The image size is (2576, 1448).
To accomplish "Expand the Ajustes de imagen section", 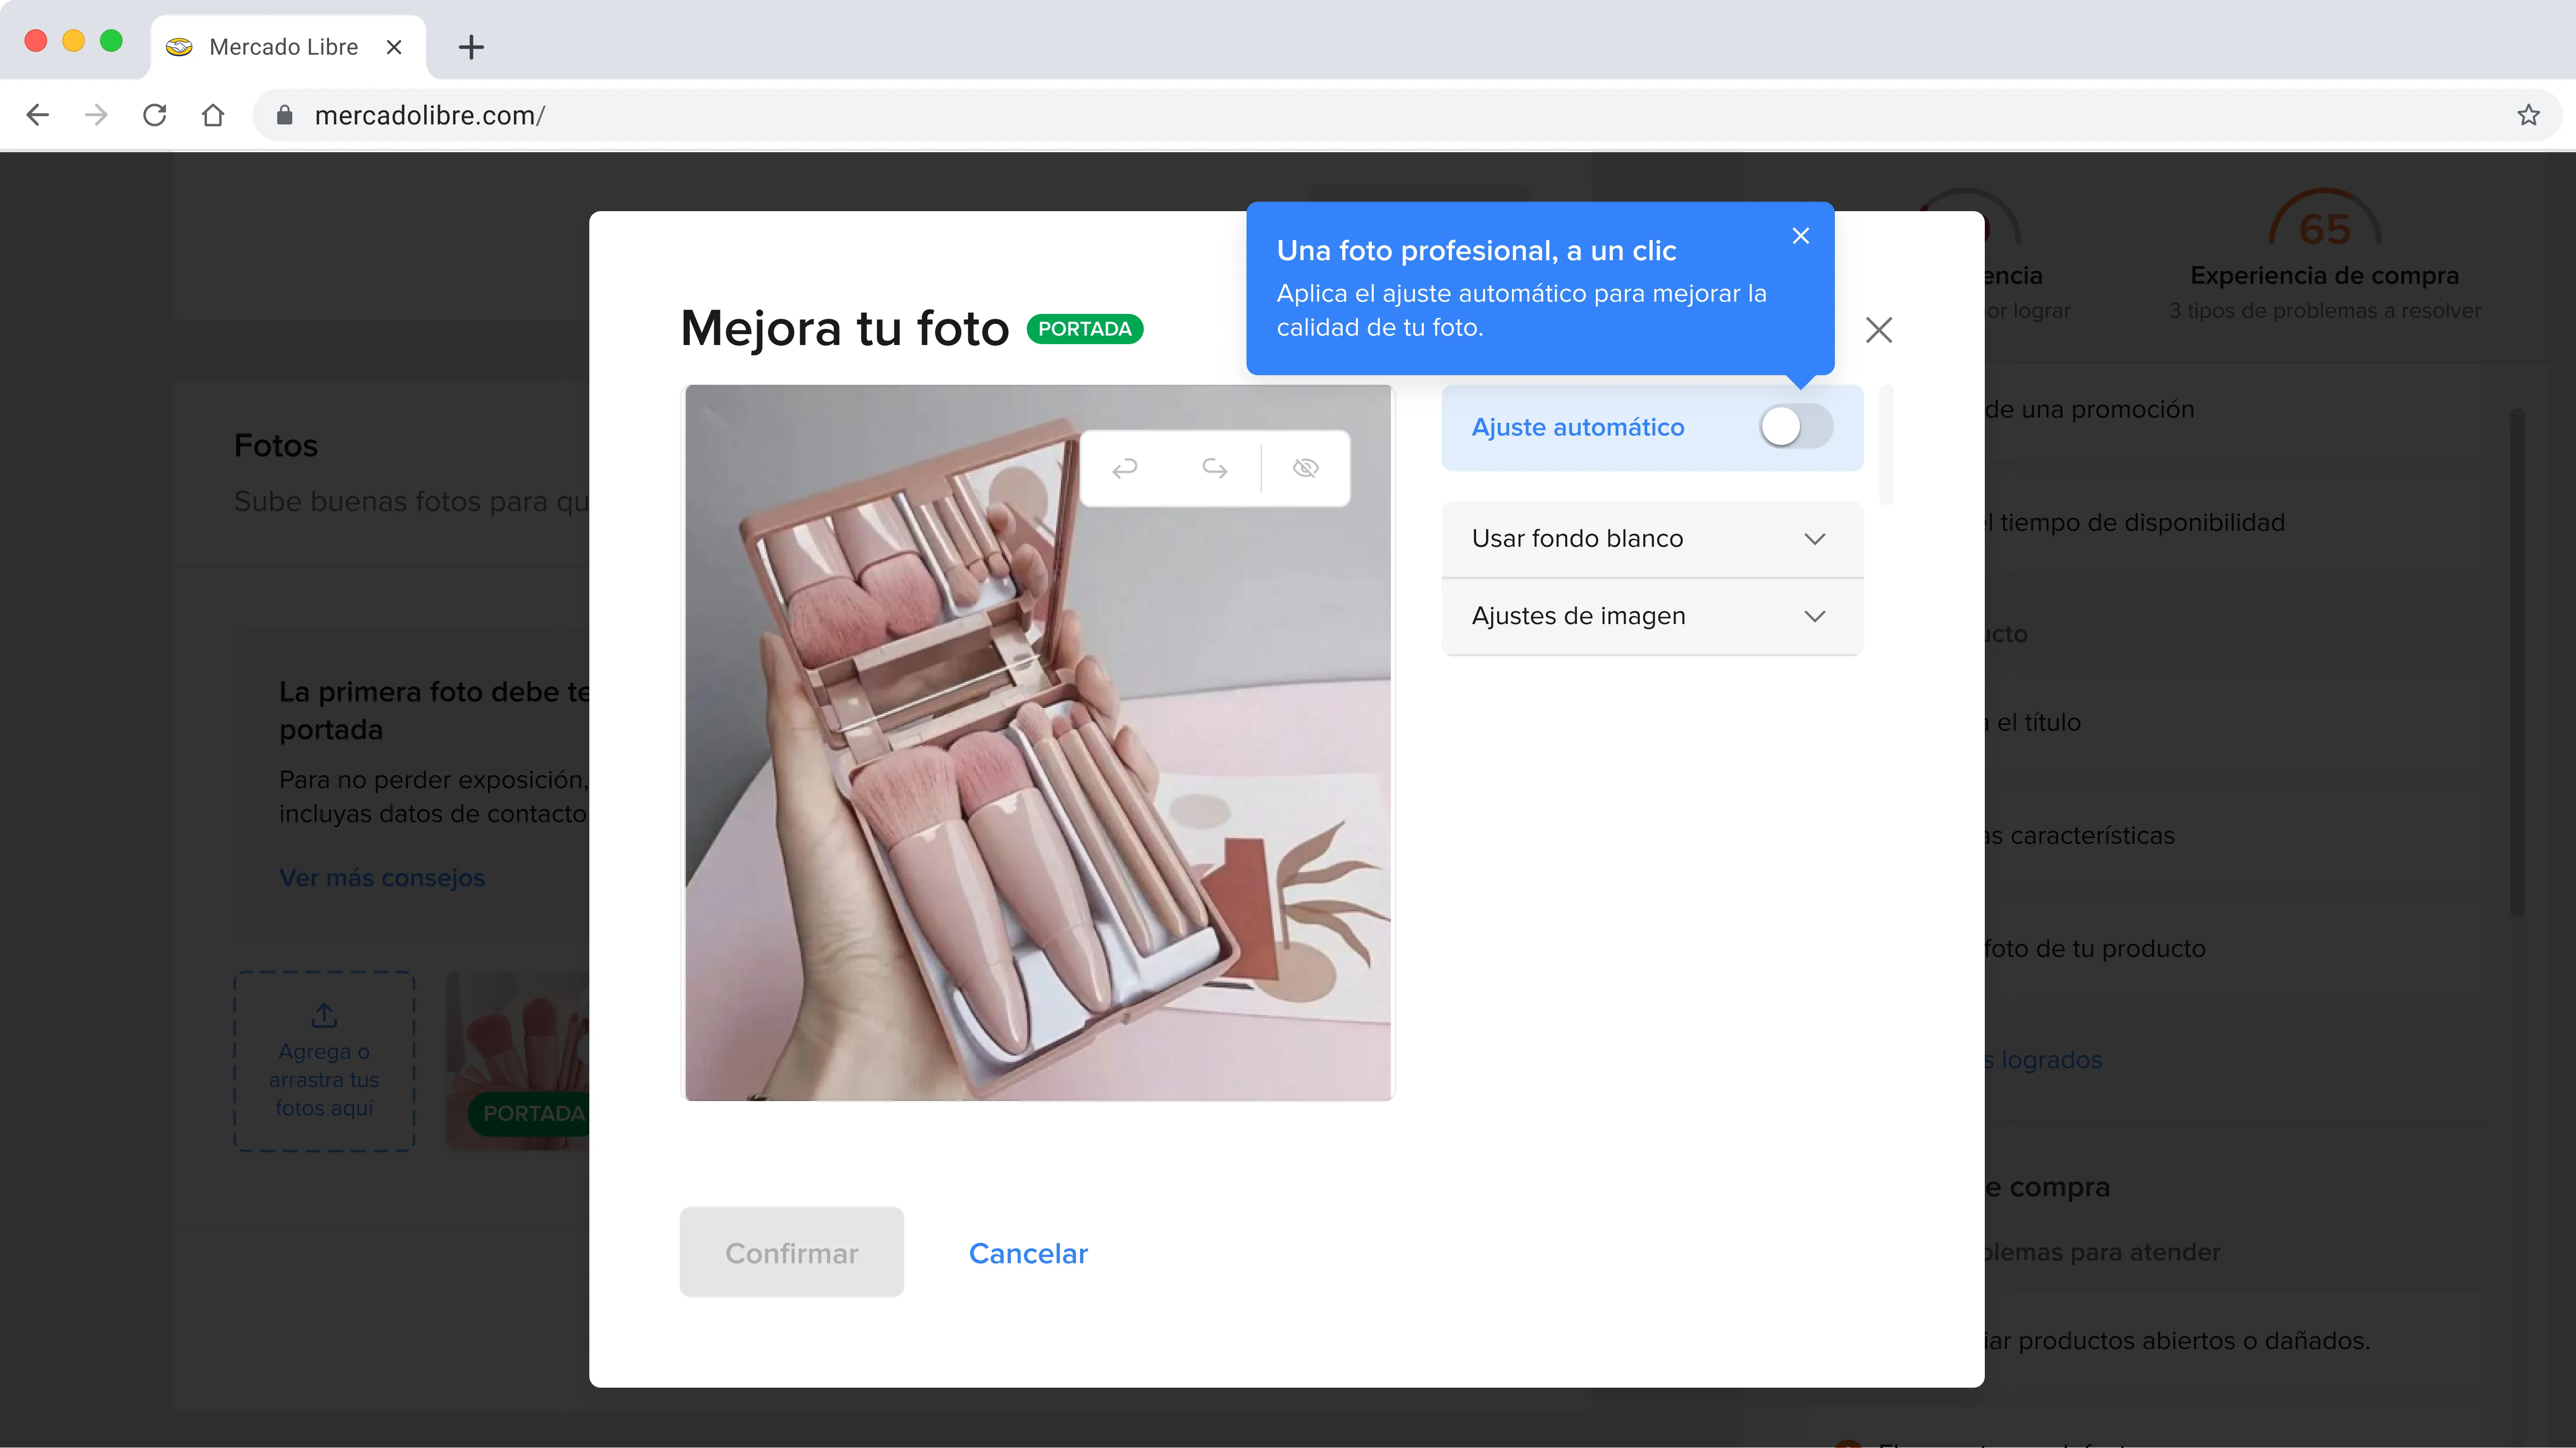I will click(1652, 616).
